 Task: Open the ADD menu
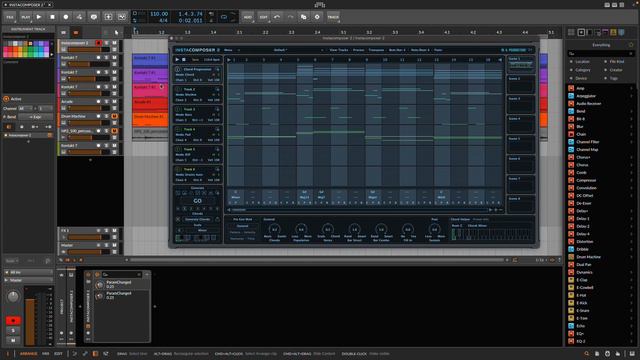pos(247,17)
